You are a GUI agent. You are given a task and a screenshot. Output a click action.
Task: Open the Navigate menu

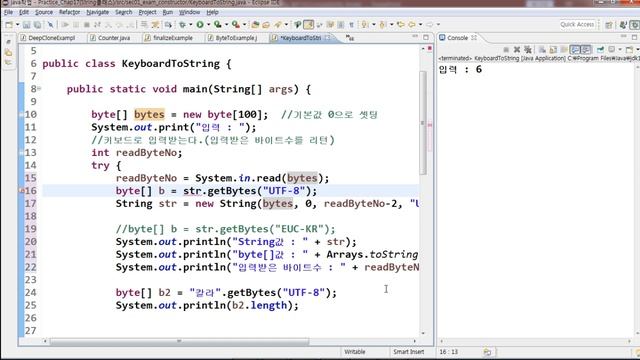click(98, 12)
